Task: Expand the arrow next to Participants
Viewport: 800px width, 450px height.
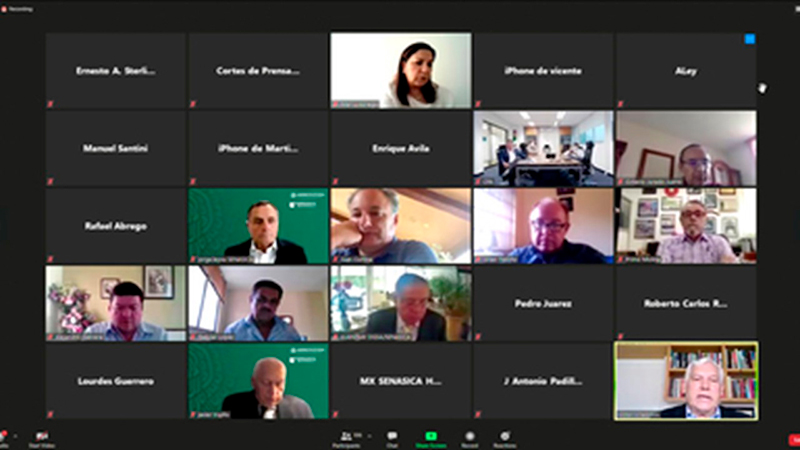Action: tap(369, 436)
